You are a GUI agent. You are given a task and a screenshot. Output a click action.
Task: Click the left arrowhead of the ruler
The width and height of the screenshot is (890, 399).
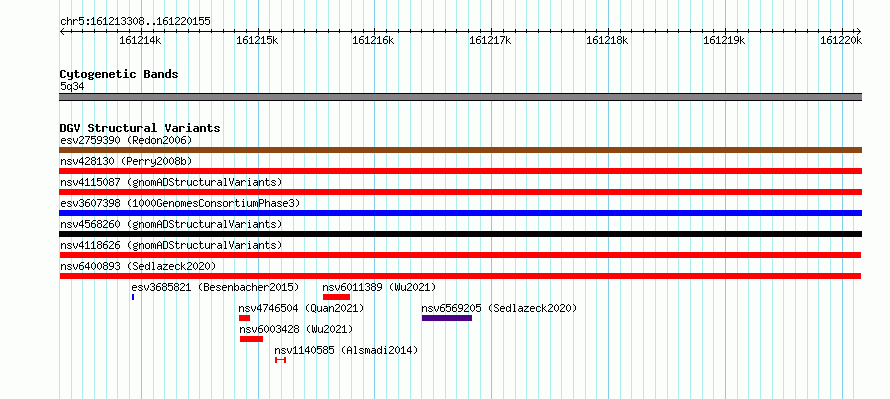coord(62,31)
